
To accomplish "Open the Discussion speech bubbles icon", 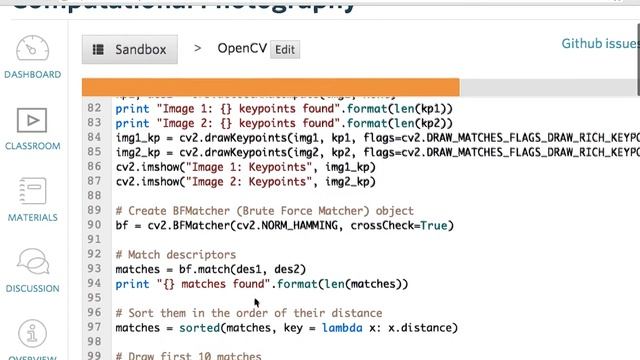I will 33,262.
